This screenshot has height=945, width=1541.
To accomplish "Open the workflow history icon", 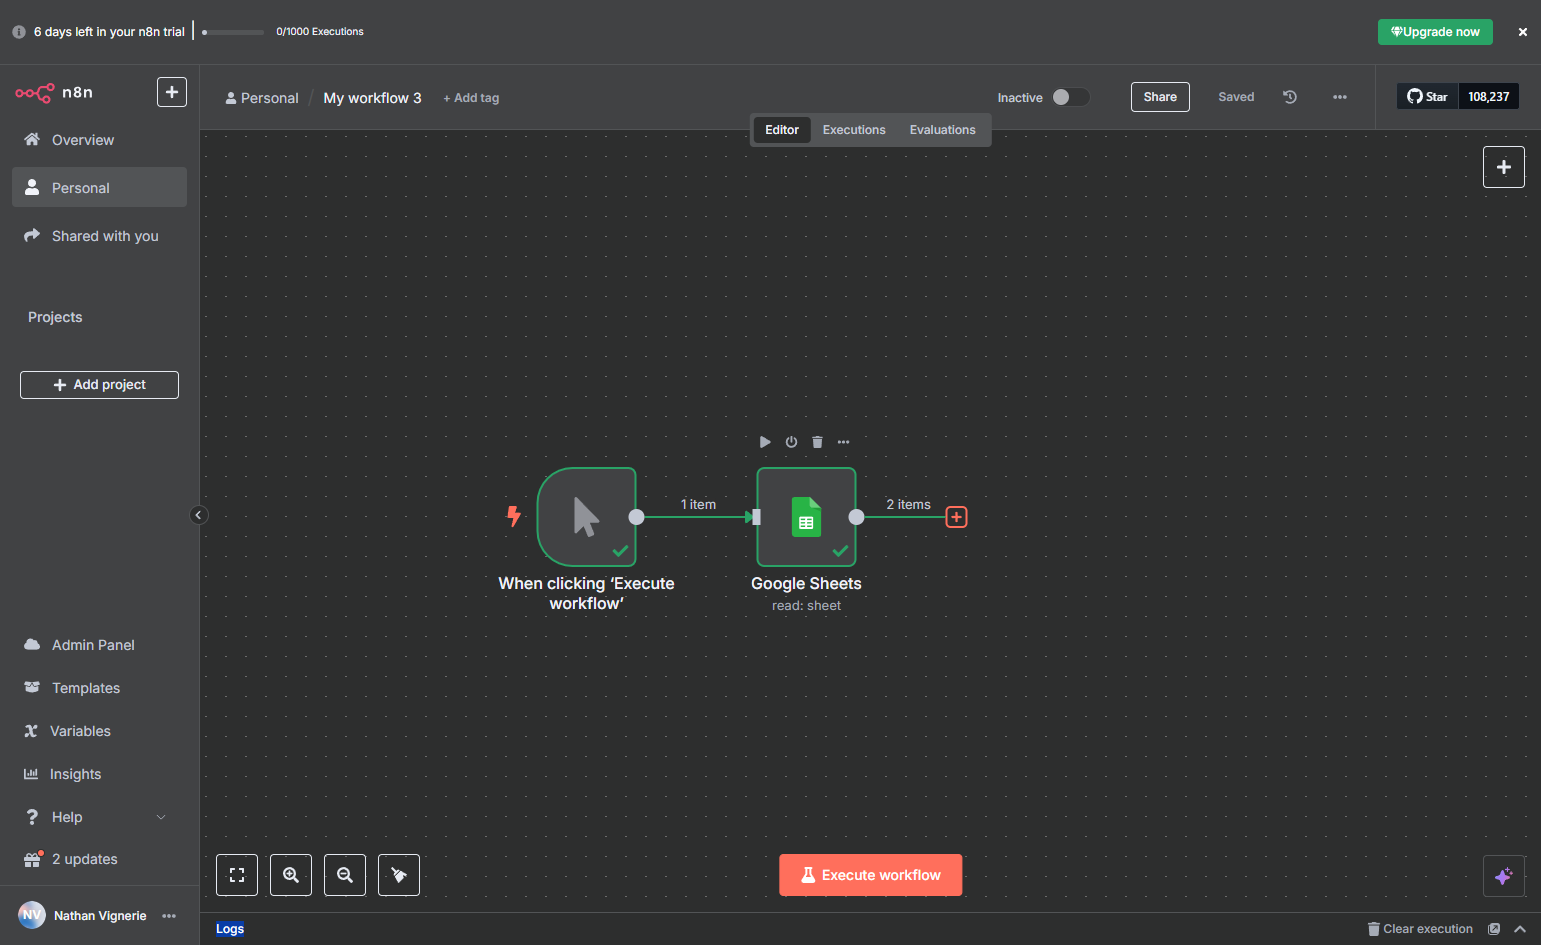I will [x=1290, y=97].
